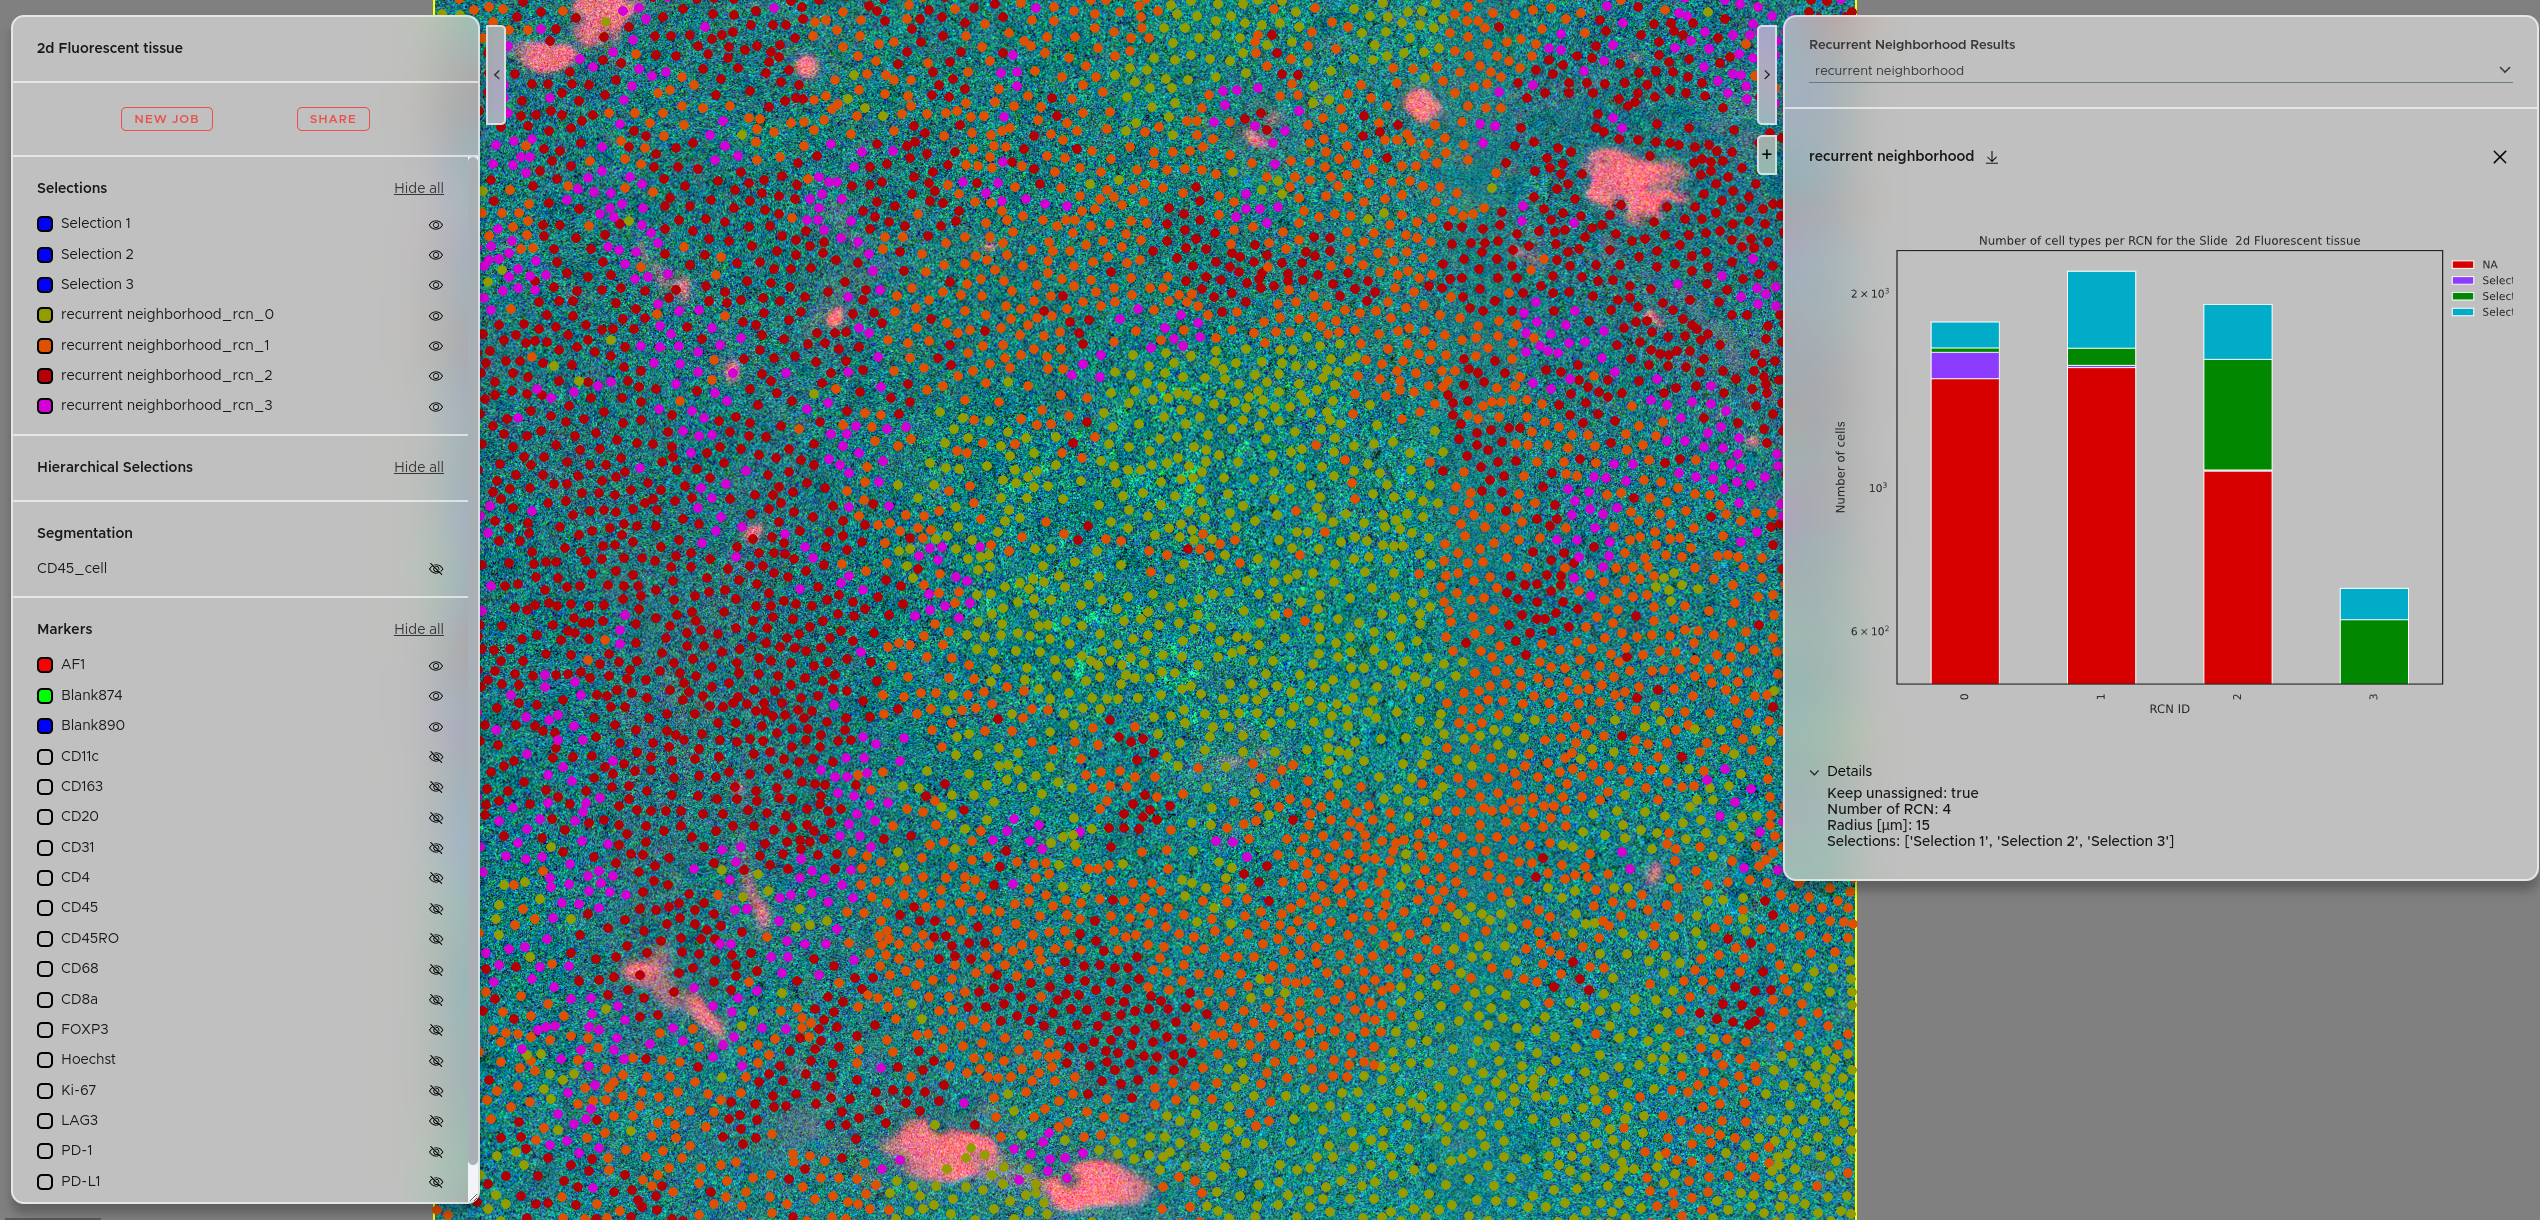Viewport: 2540px width, 1220px height.
Task: Collapse the Details section chevron
Action: tap(1814, 772)
